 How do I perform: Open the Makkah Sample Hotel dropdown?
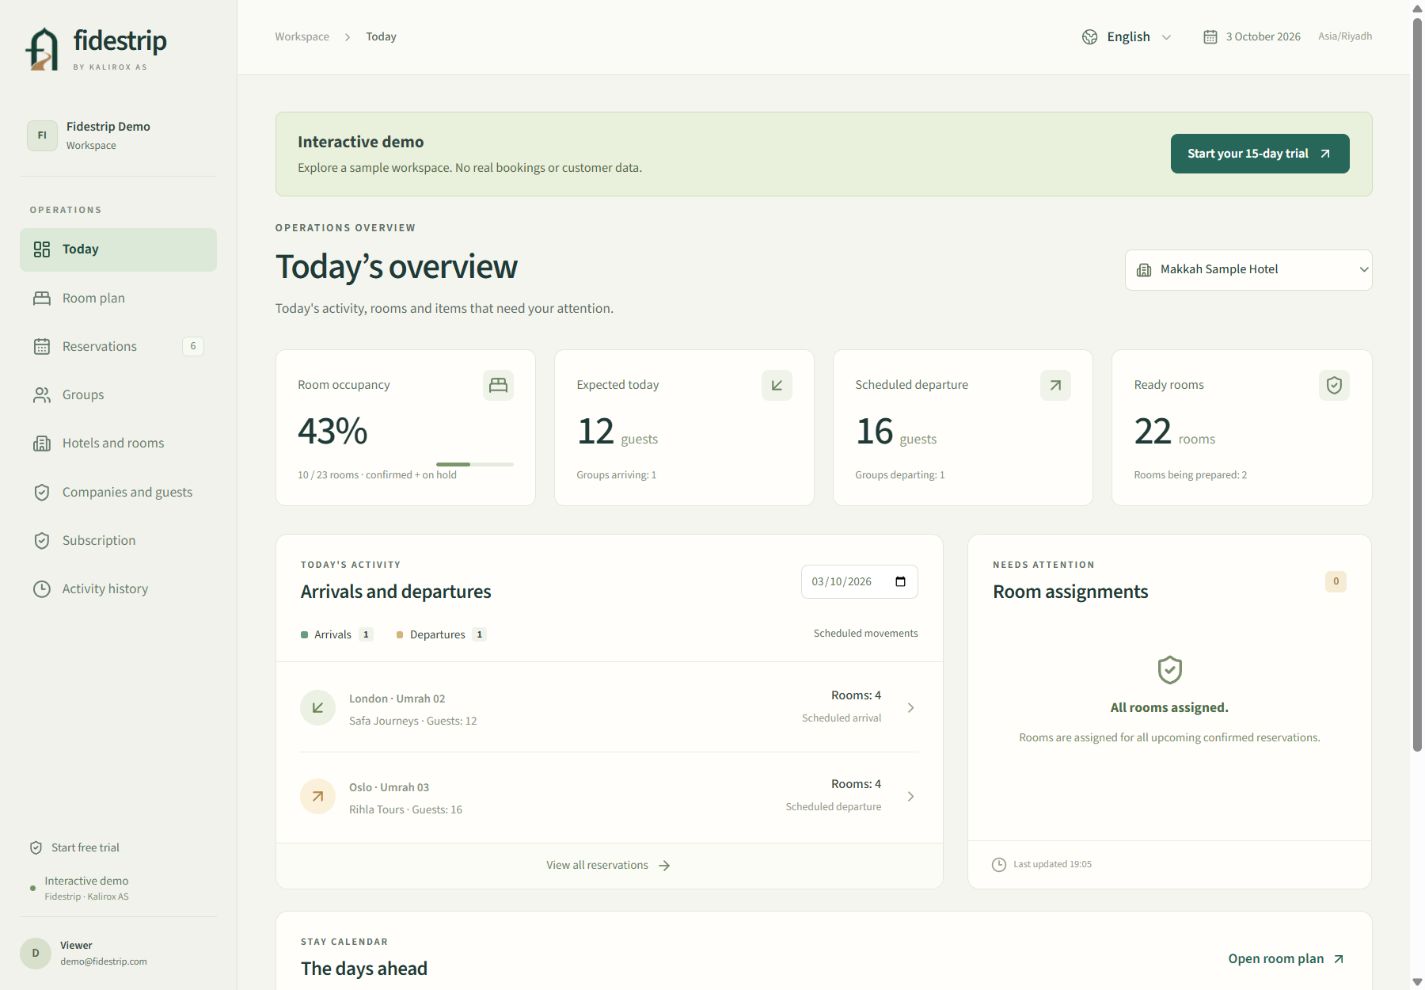(1248, 270)
